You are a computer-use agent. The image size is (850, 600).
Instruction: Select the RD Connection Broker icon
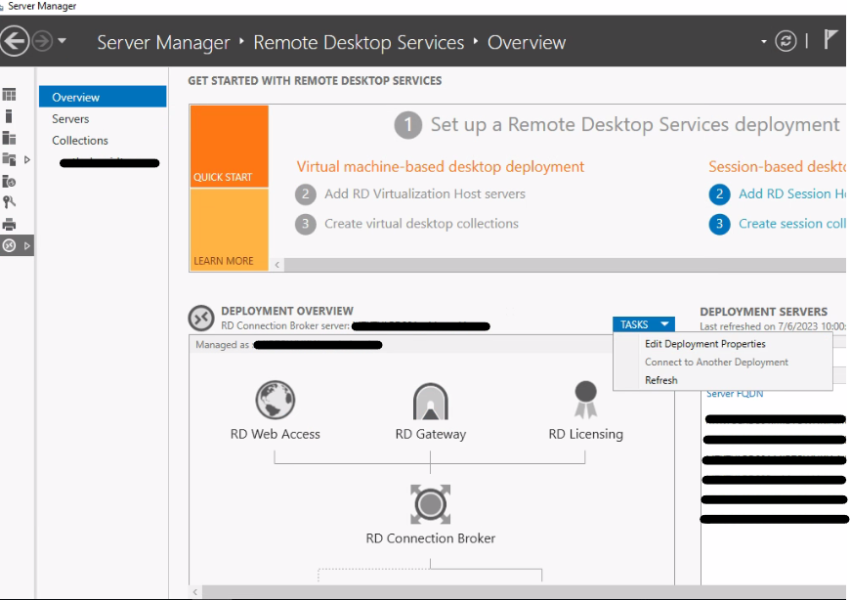[430, 505]
